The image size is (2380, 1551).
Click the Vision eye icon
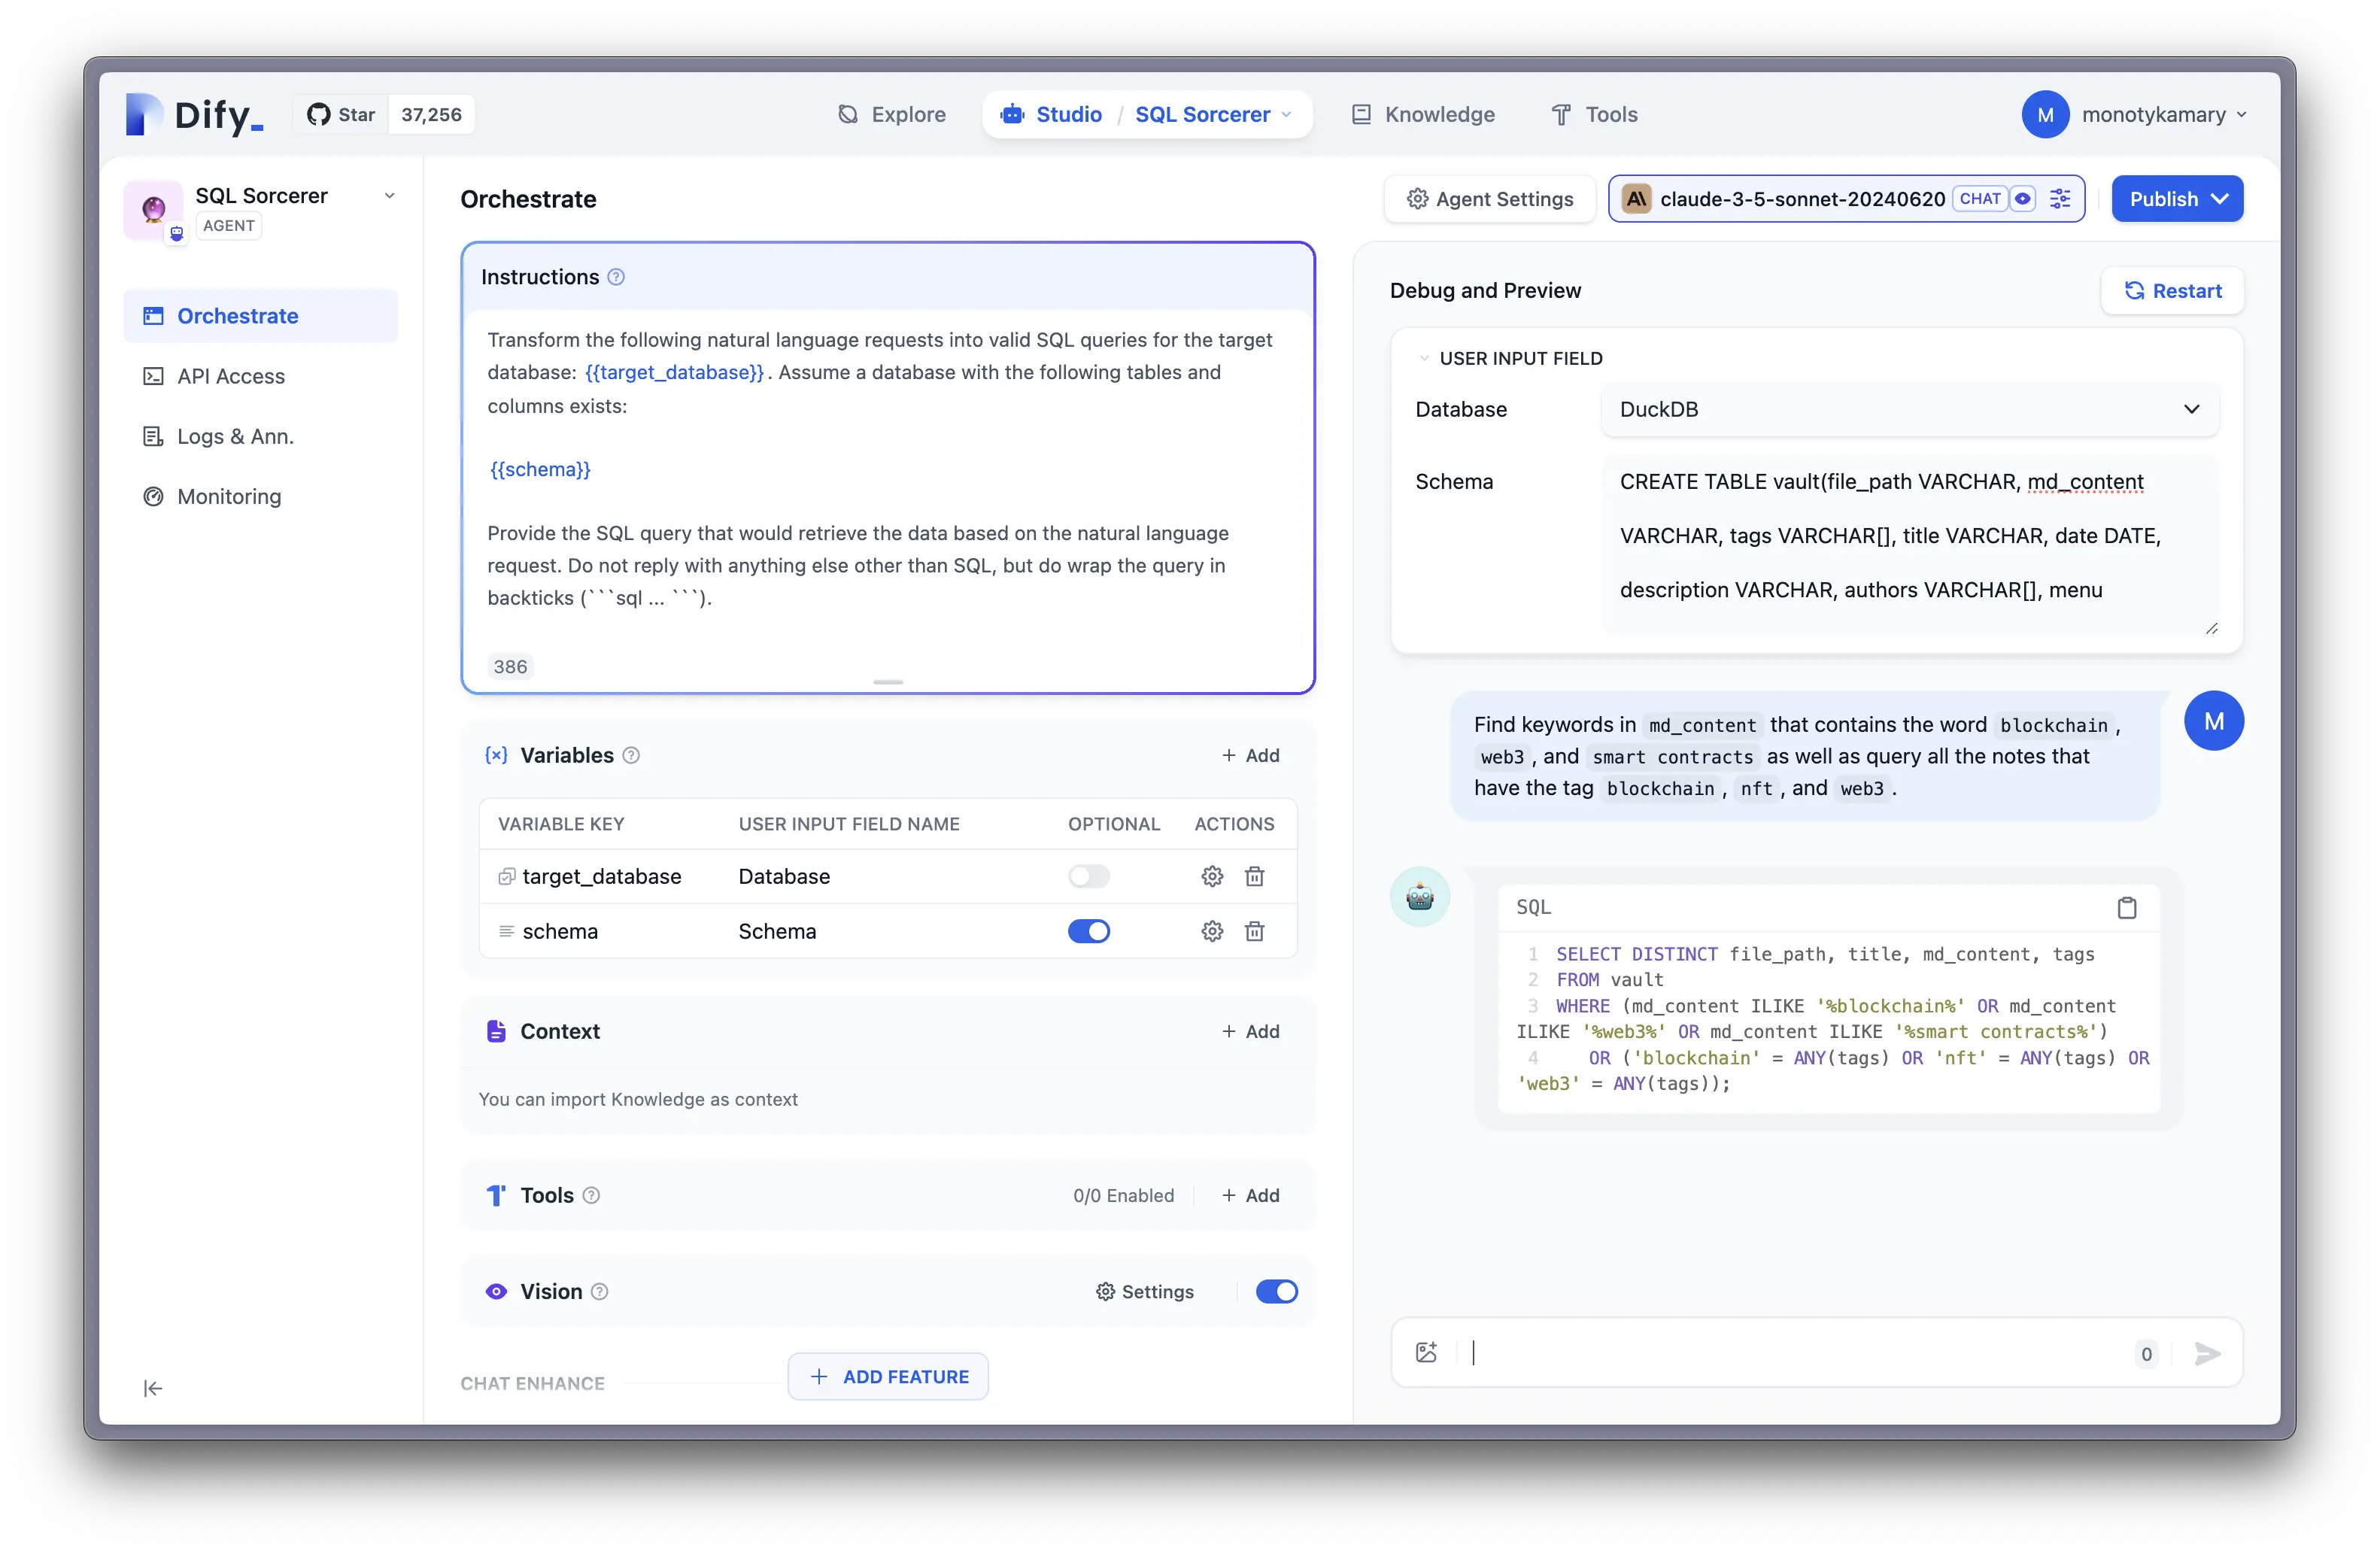click(x=496, y=1291)
